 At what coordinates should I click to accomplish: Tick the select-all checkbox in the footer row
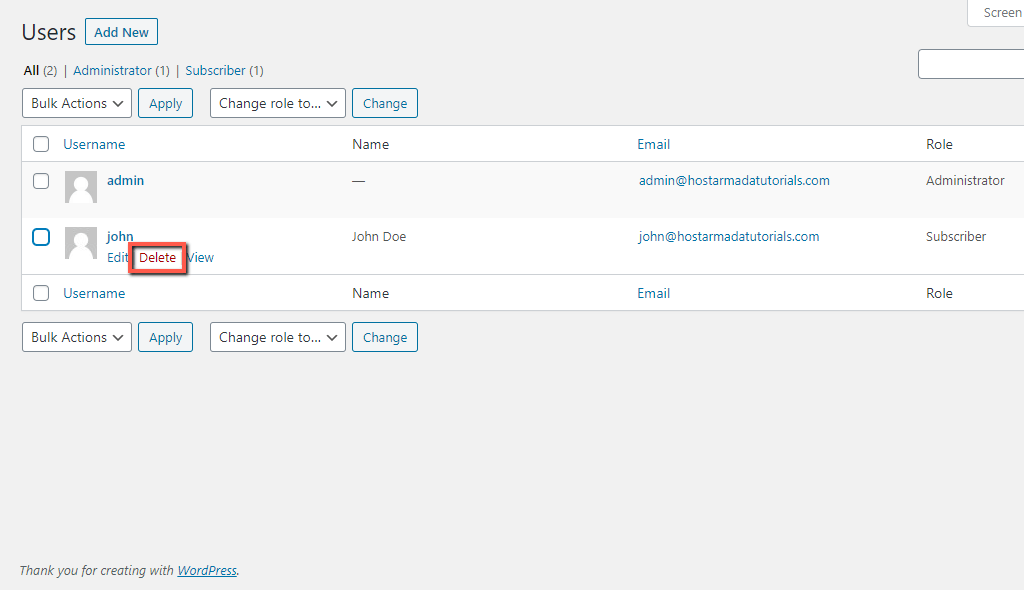(41, 293)
